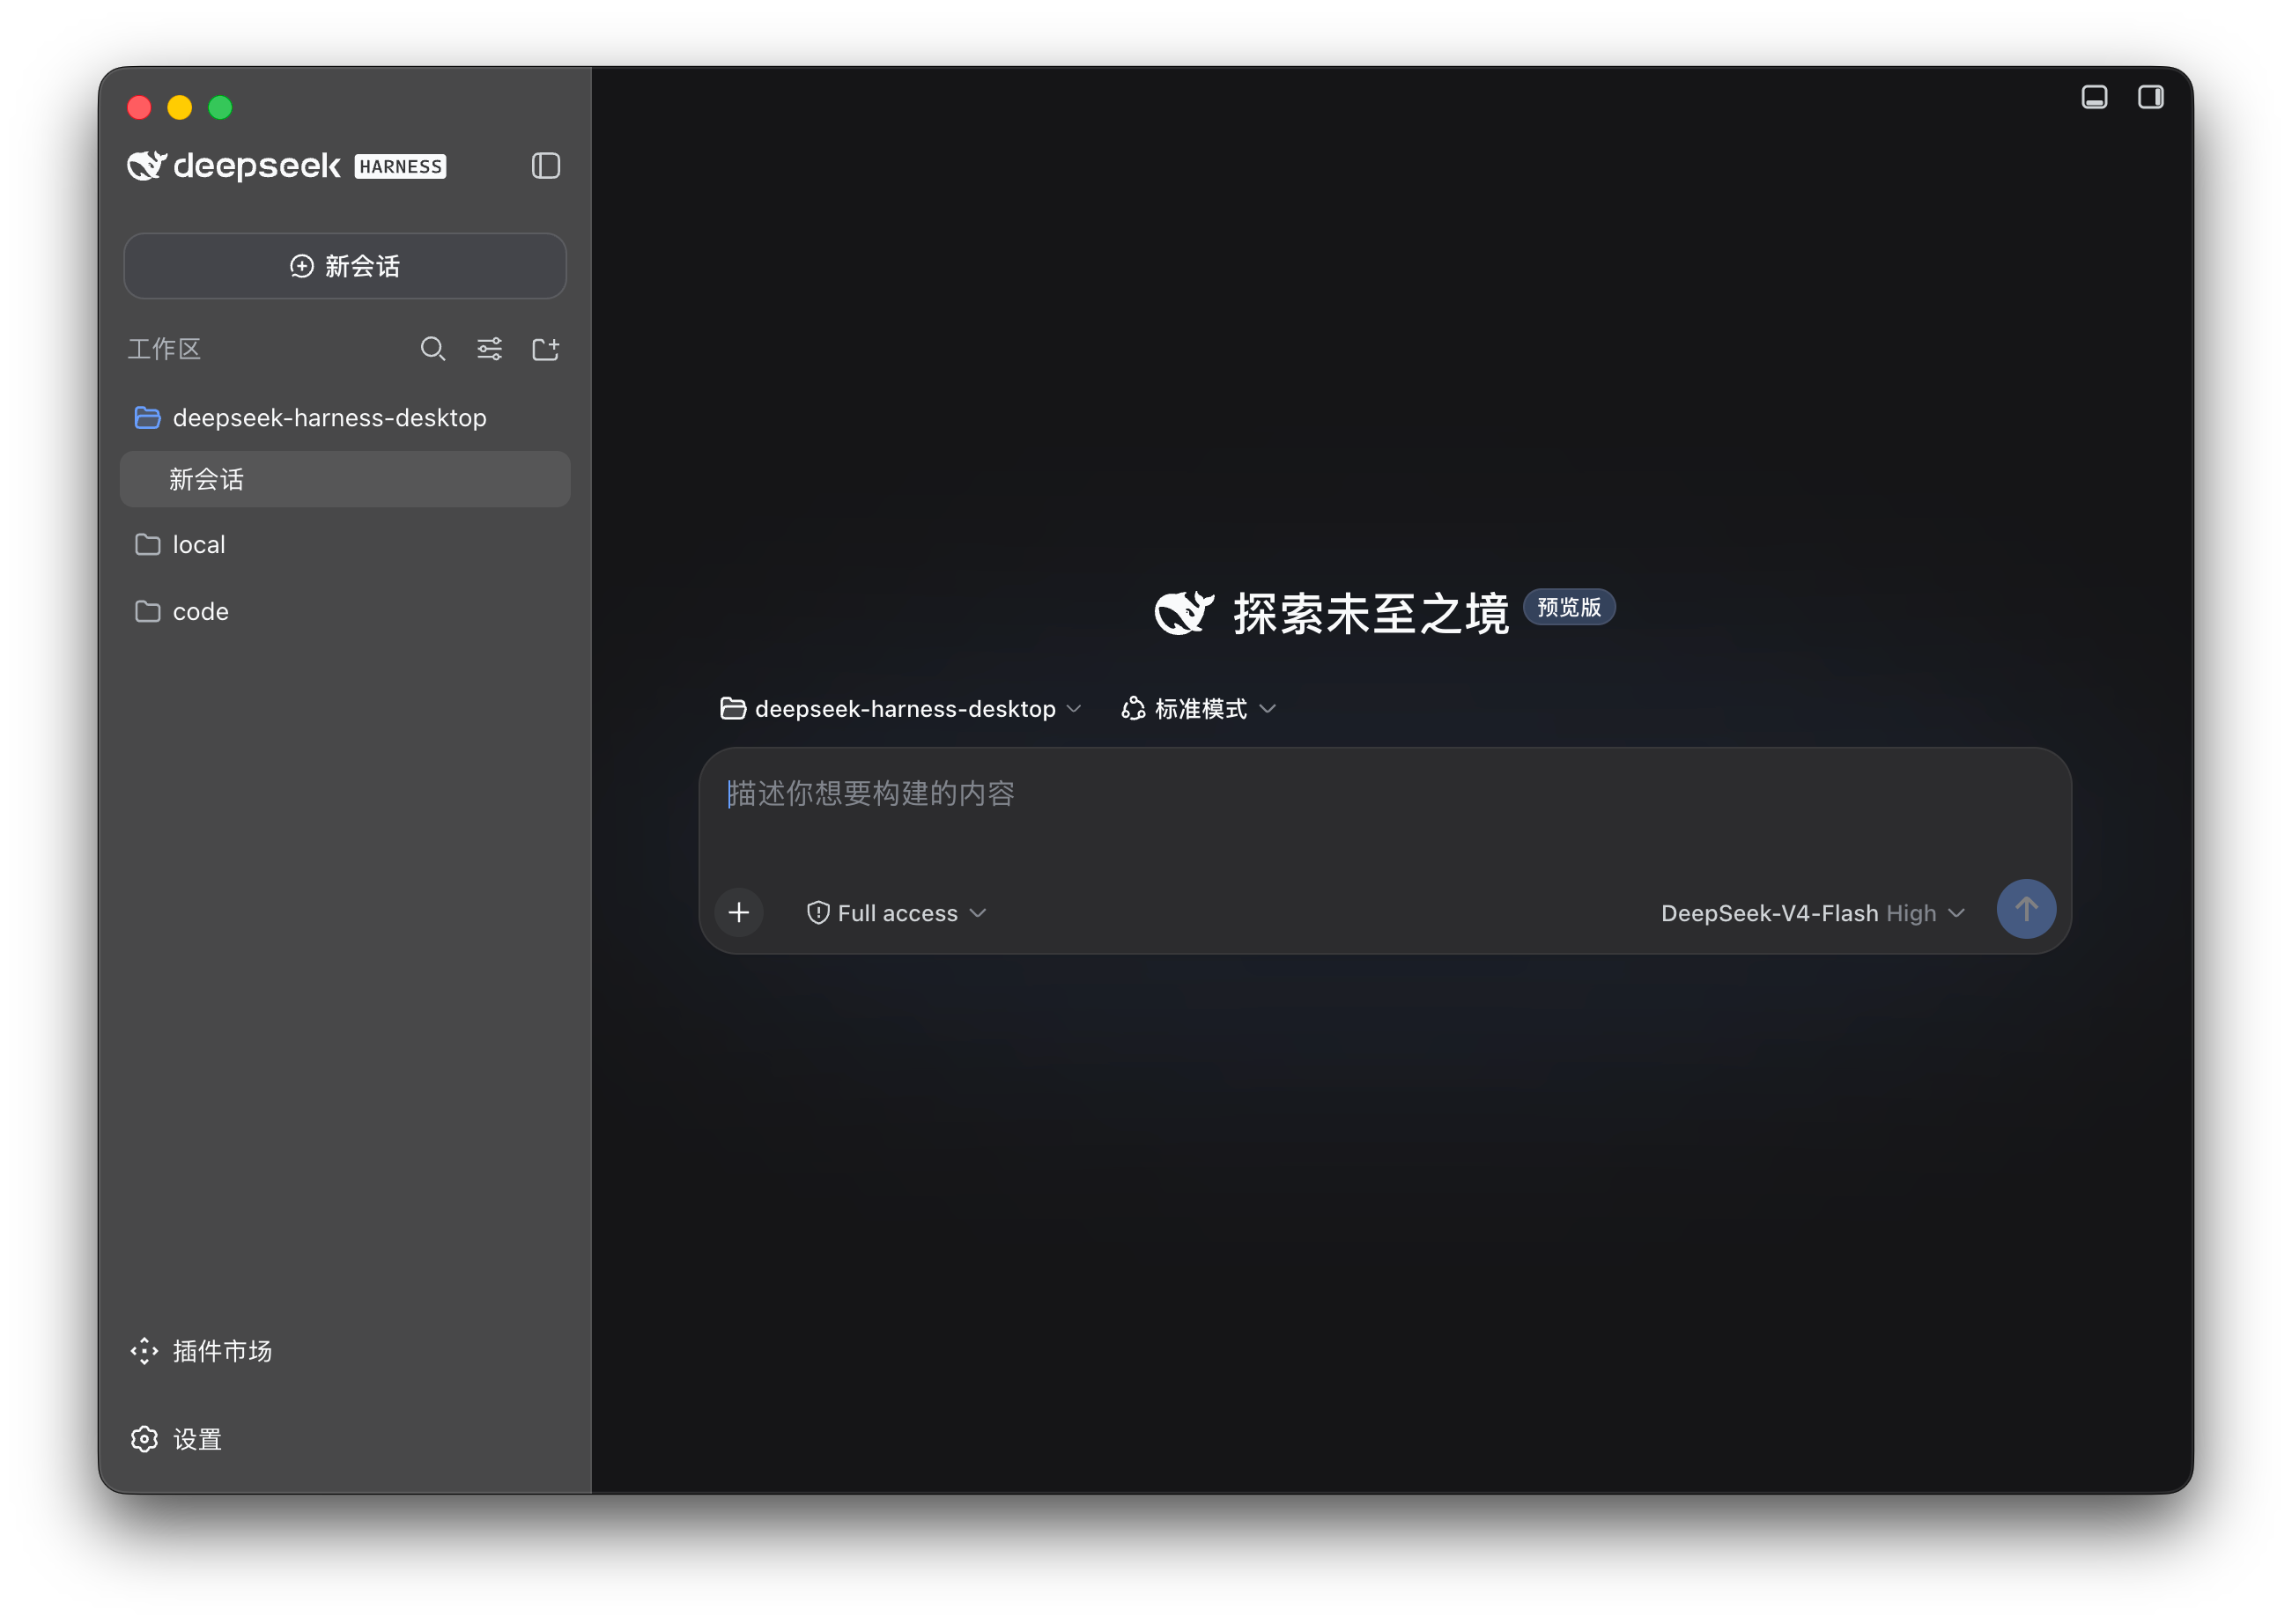Viewport: 2292px width, 1624px height.
Task: Send the prompt with the arrow button
Action: click(2026, 909)
